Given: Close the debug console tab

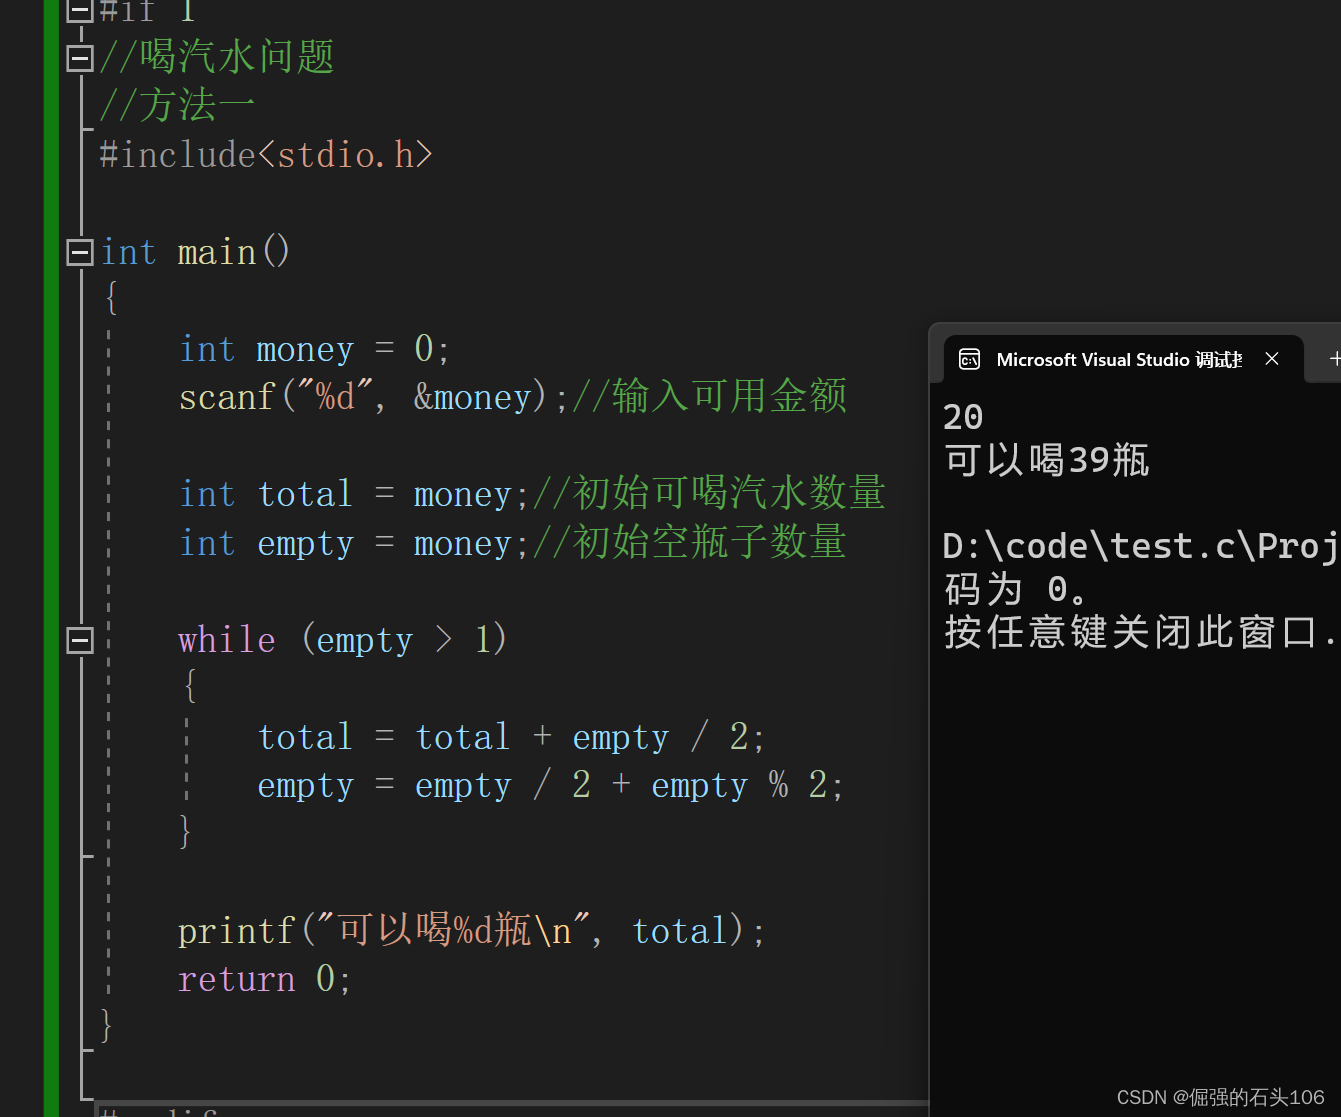Looking at the screenshot, I should [x=1272, y=359].
